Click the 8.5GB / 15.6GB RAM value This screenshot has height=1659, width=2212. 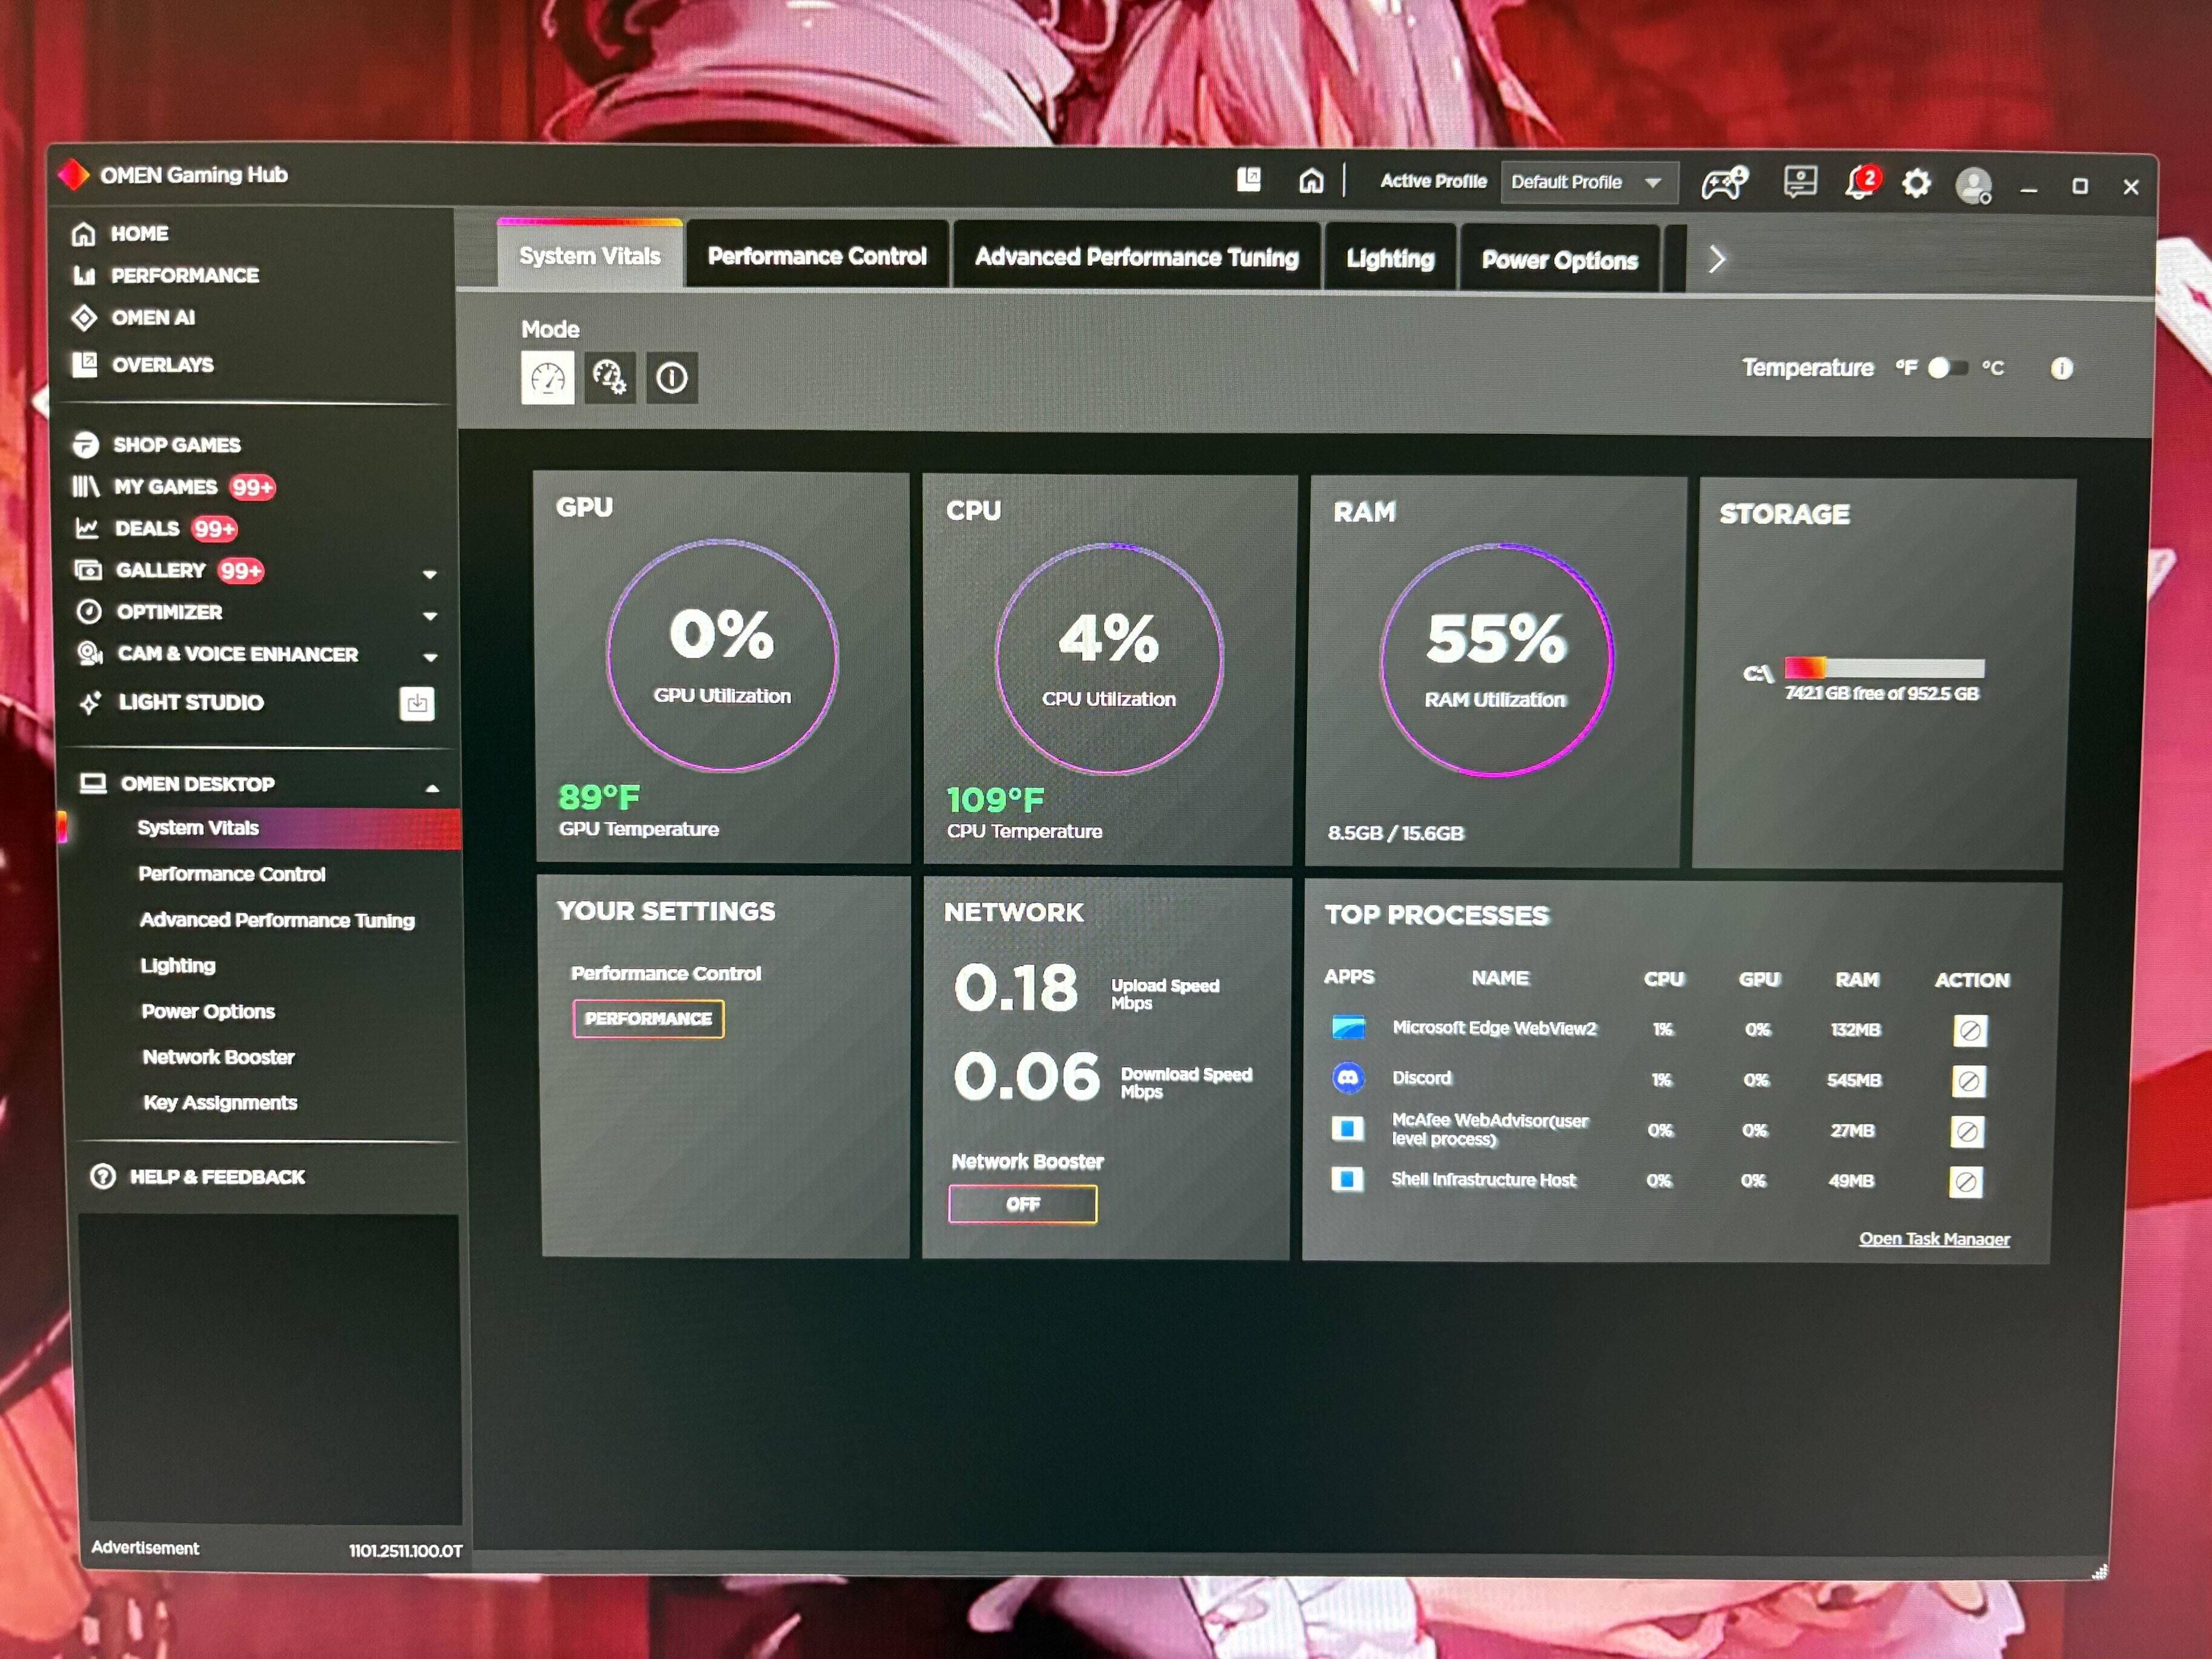(x=1396, y=833)
